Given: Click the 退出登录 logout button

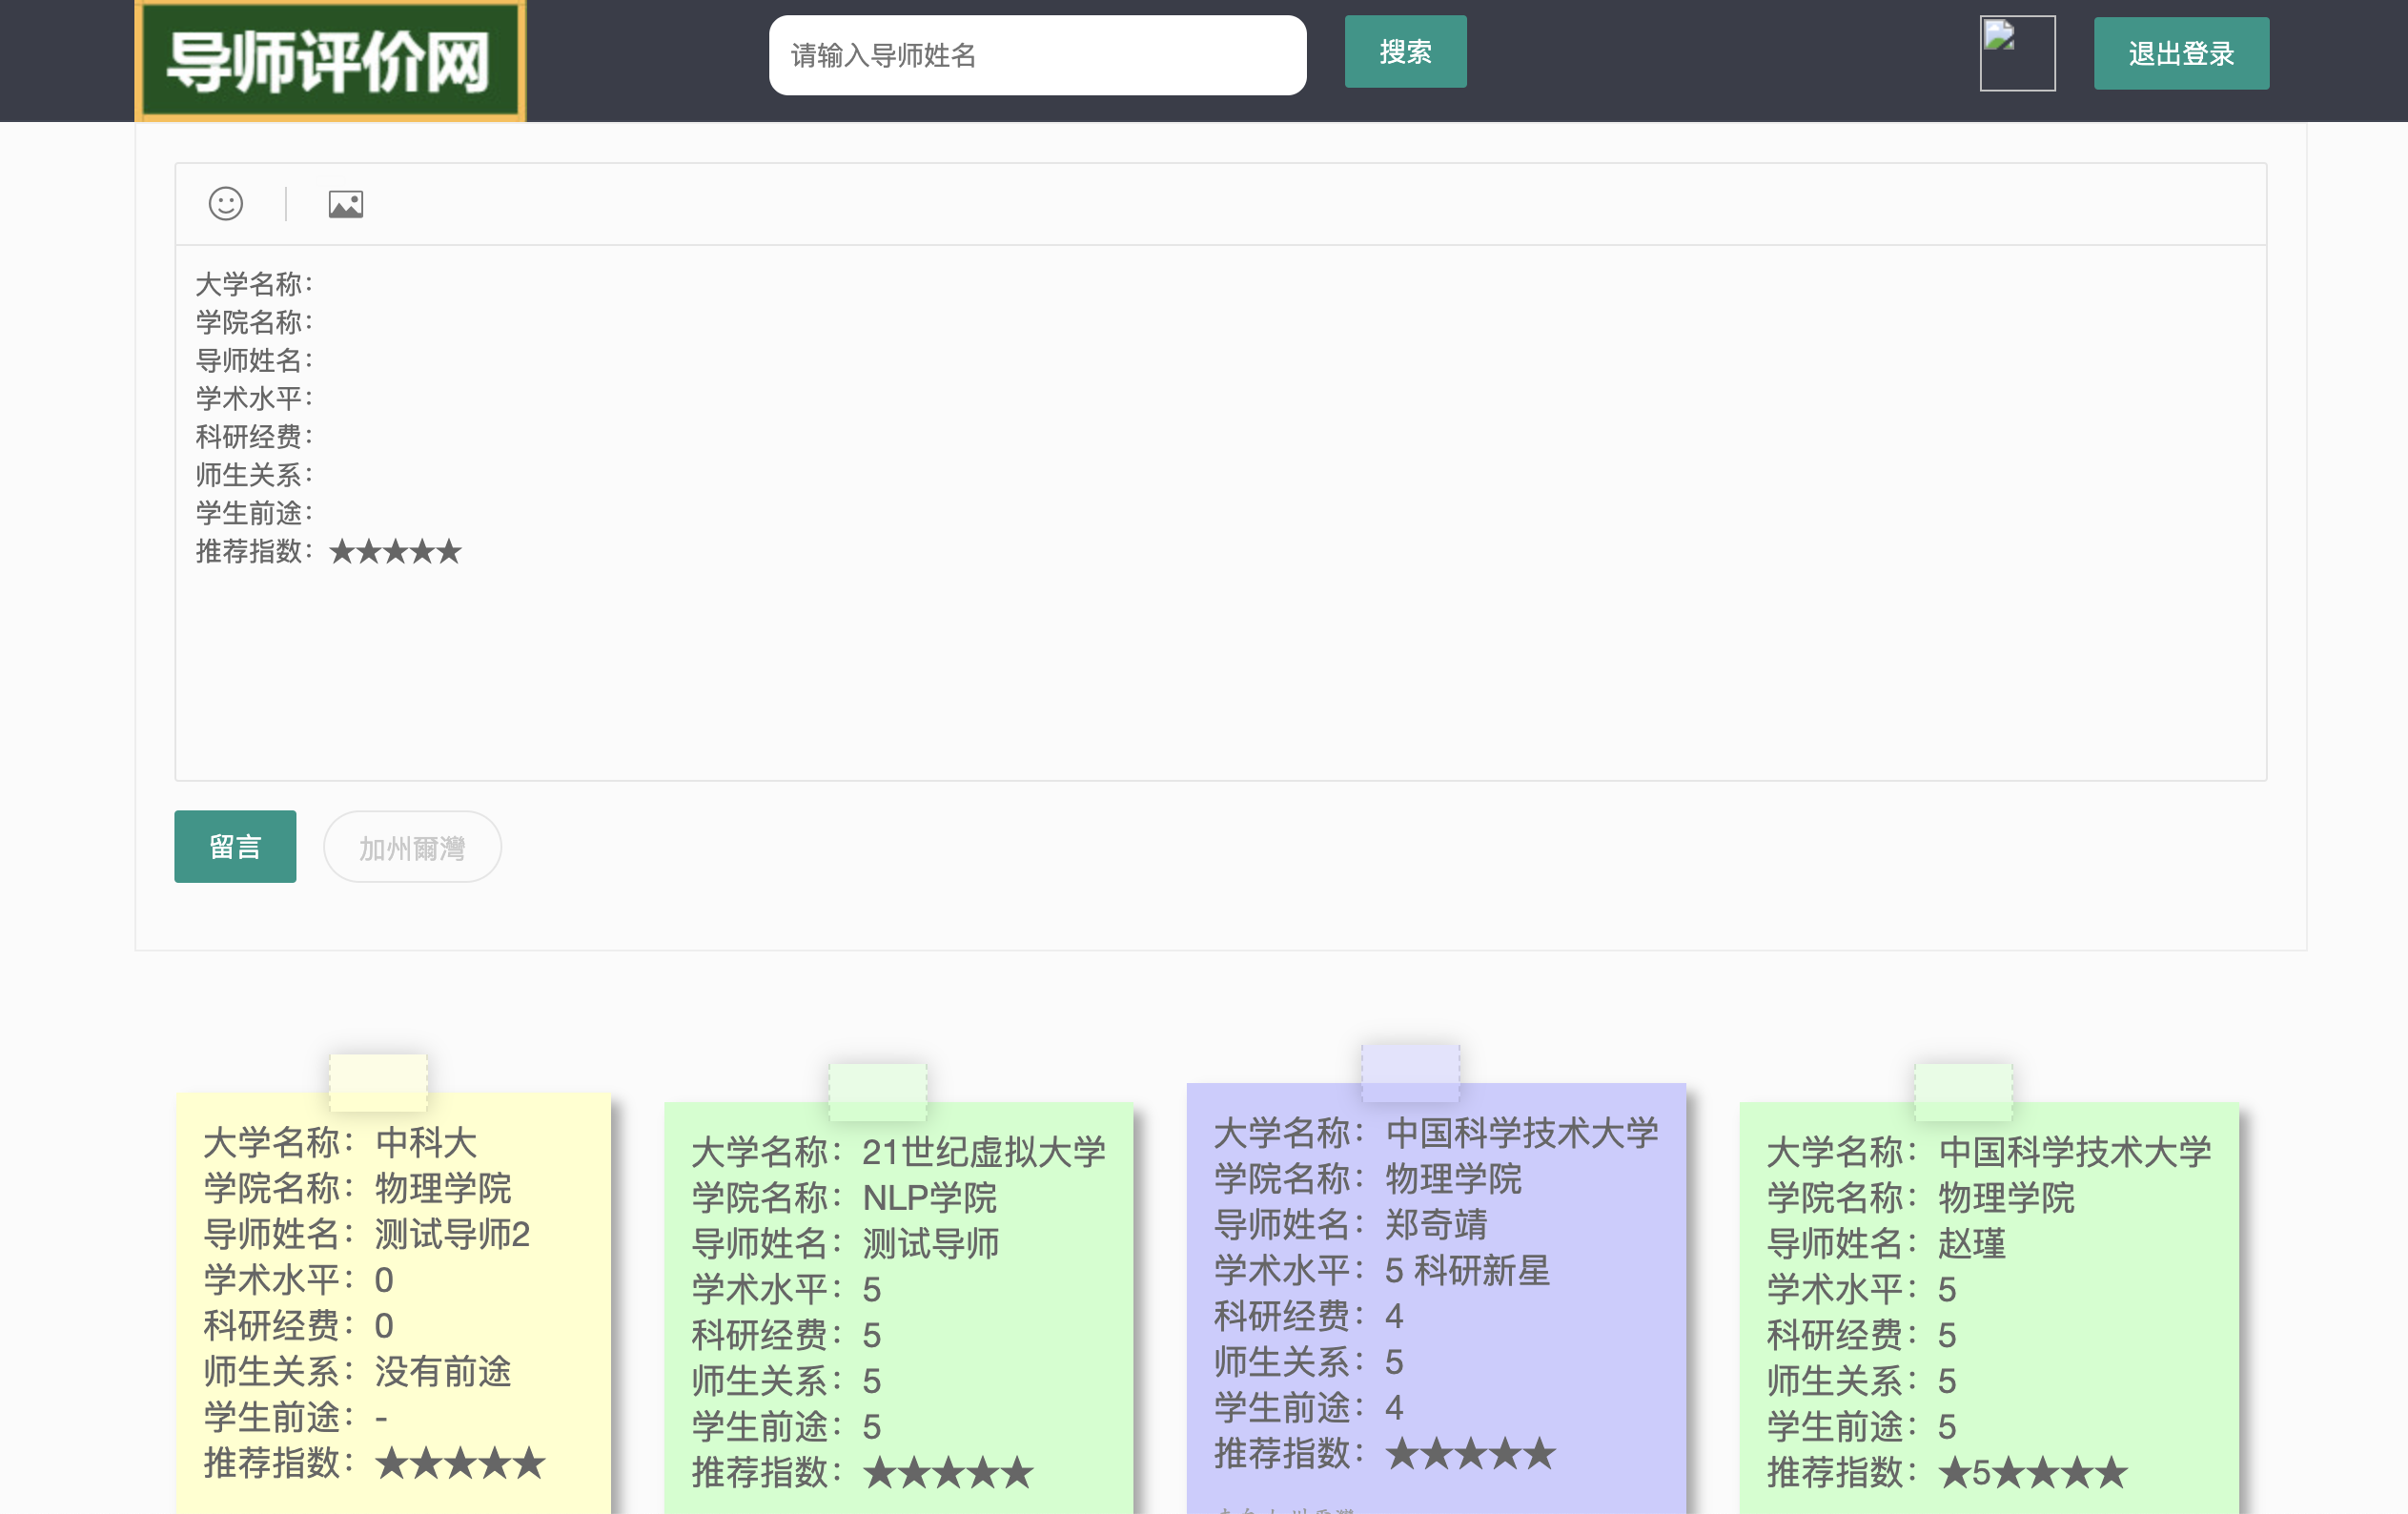Looking at the screenshot, I should (2180, 54).
